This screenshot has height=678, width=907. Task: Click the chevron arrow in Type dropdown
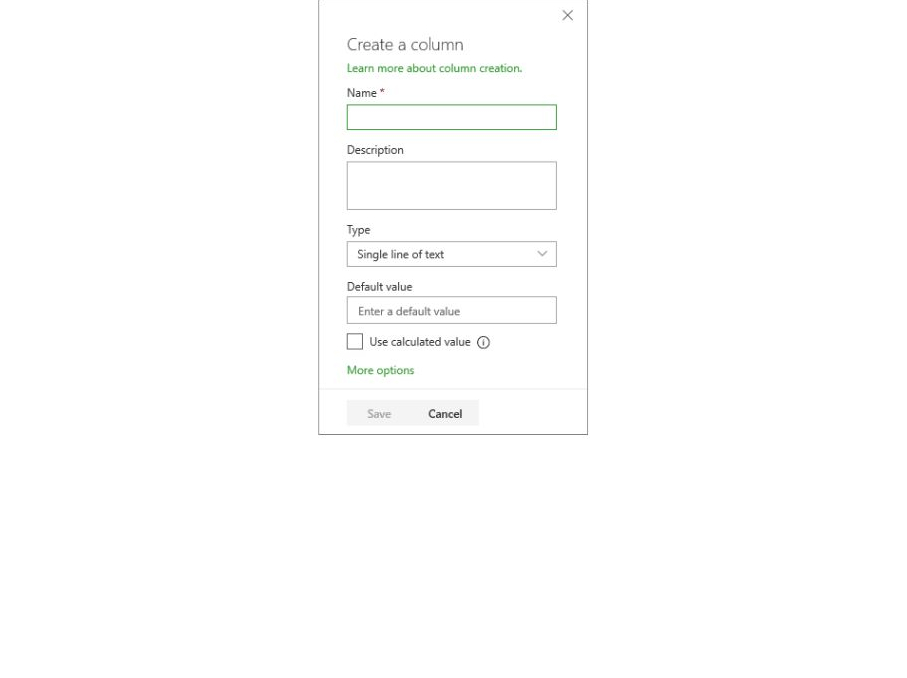pos(542,254)
